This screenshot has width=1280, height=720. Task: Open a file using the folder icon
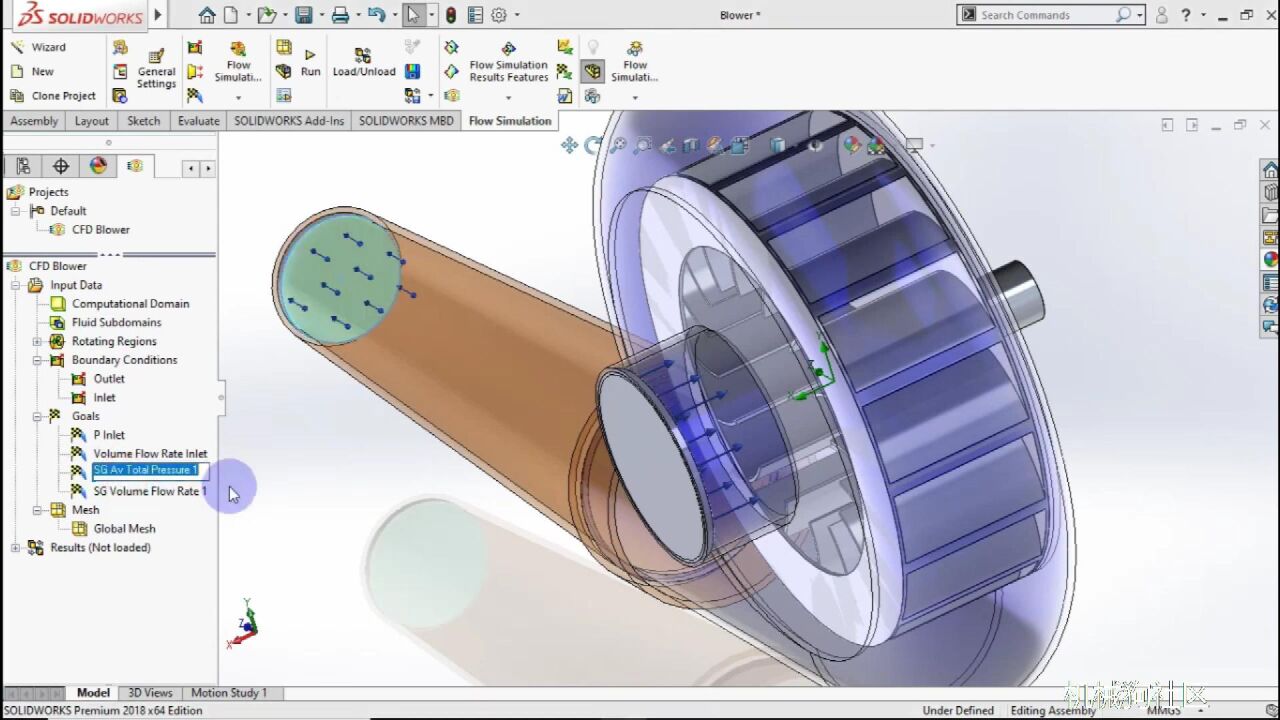pyautogui.click(x=265, y=15)
